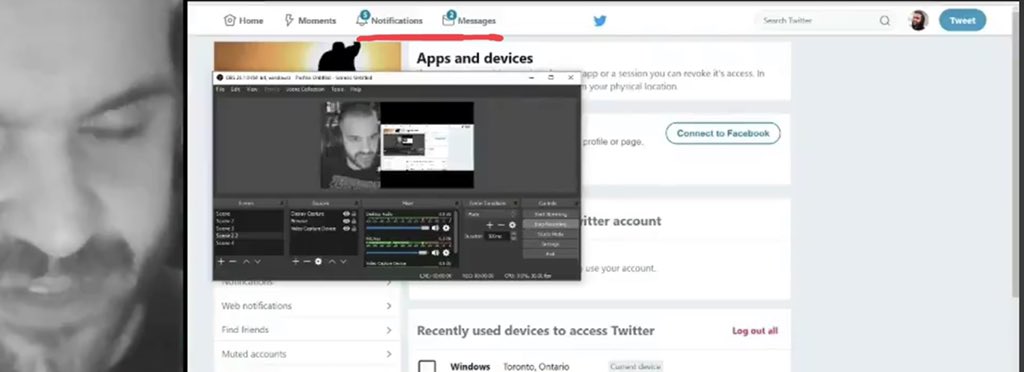Select Scene 4 in the Scenes list
This screenshot has width=1024, height=372.
pyautogui.click(x=249, y=243)
